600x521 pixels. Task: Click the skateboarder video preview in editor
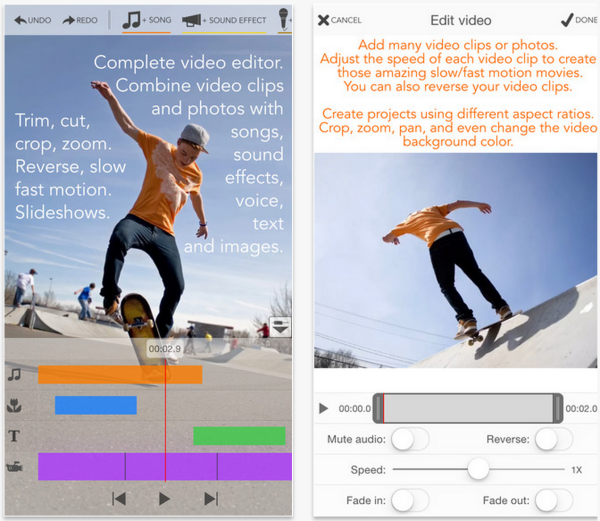click(455, 260)
